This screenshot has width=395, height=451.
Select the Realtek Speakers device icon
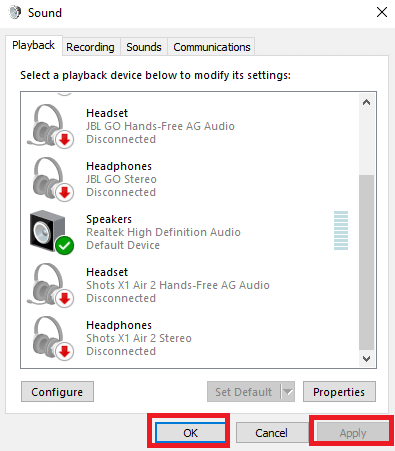click(x=51, y=232)
